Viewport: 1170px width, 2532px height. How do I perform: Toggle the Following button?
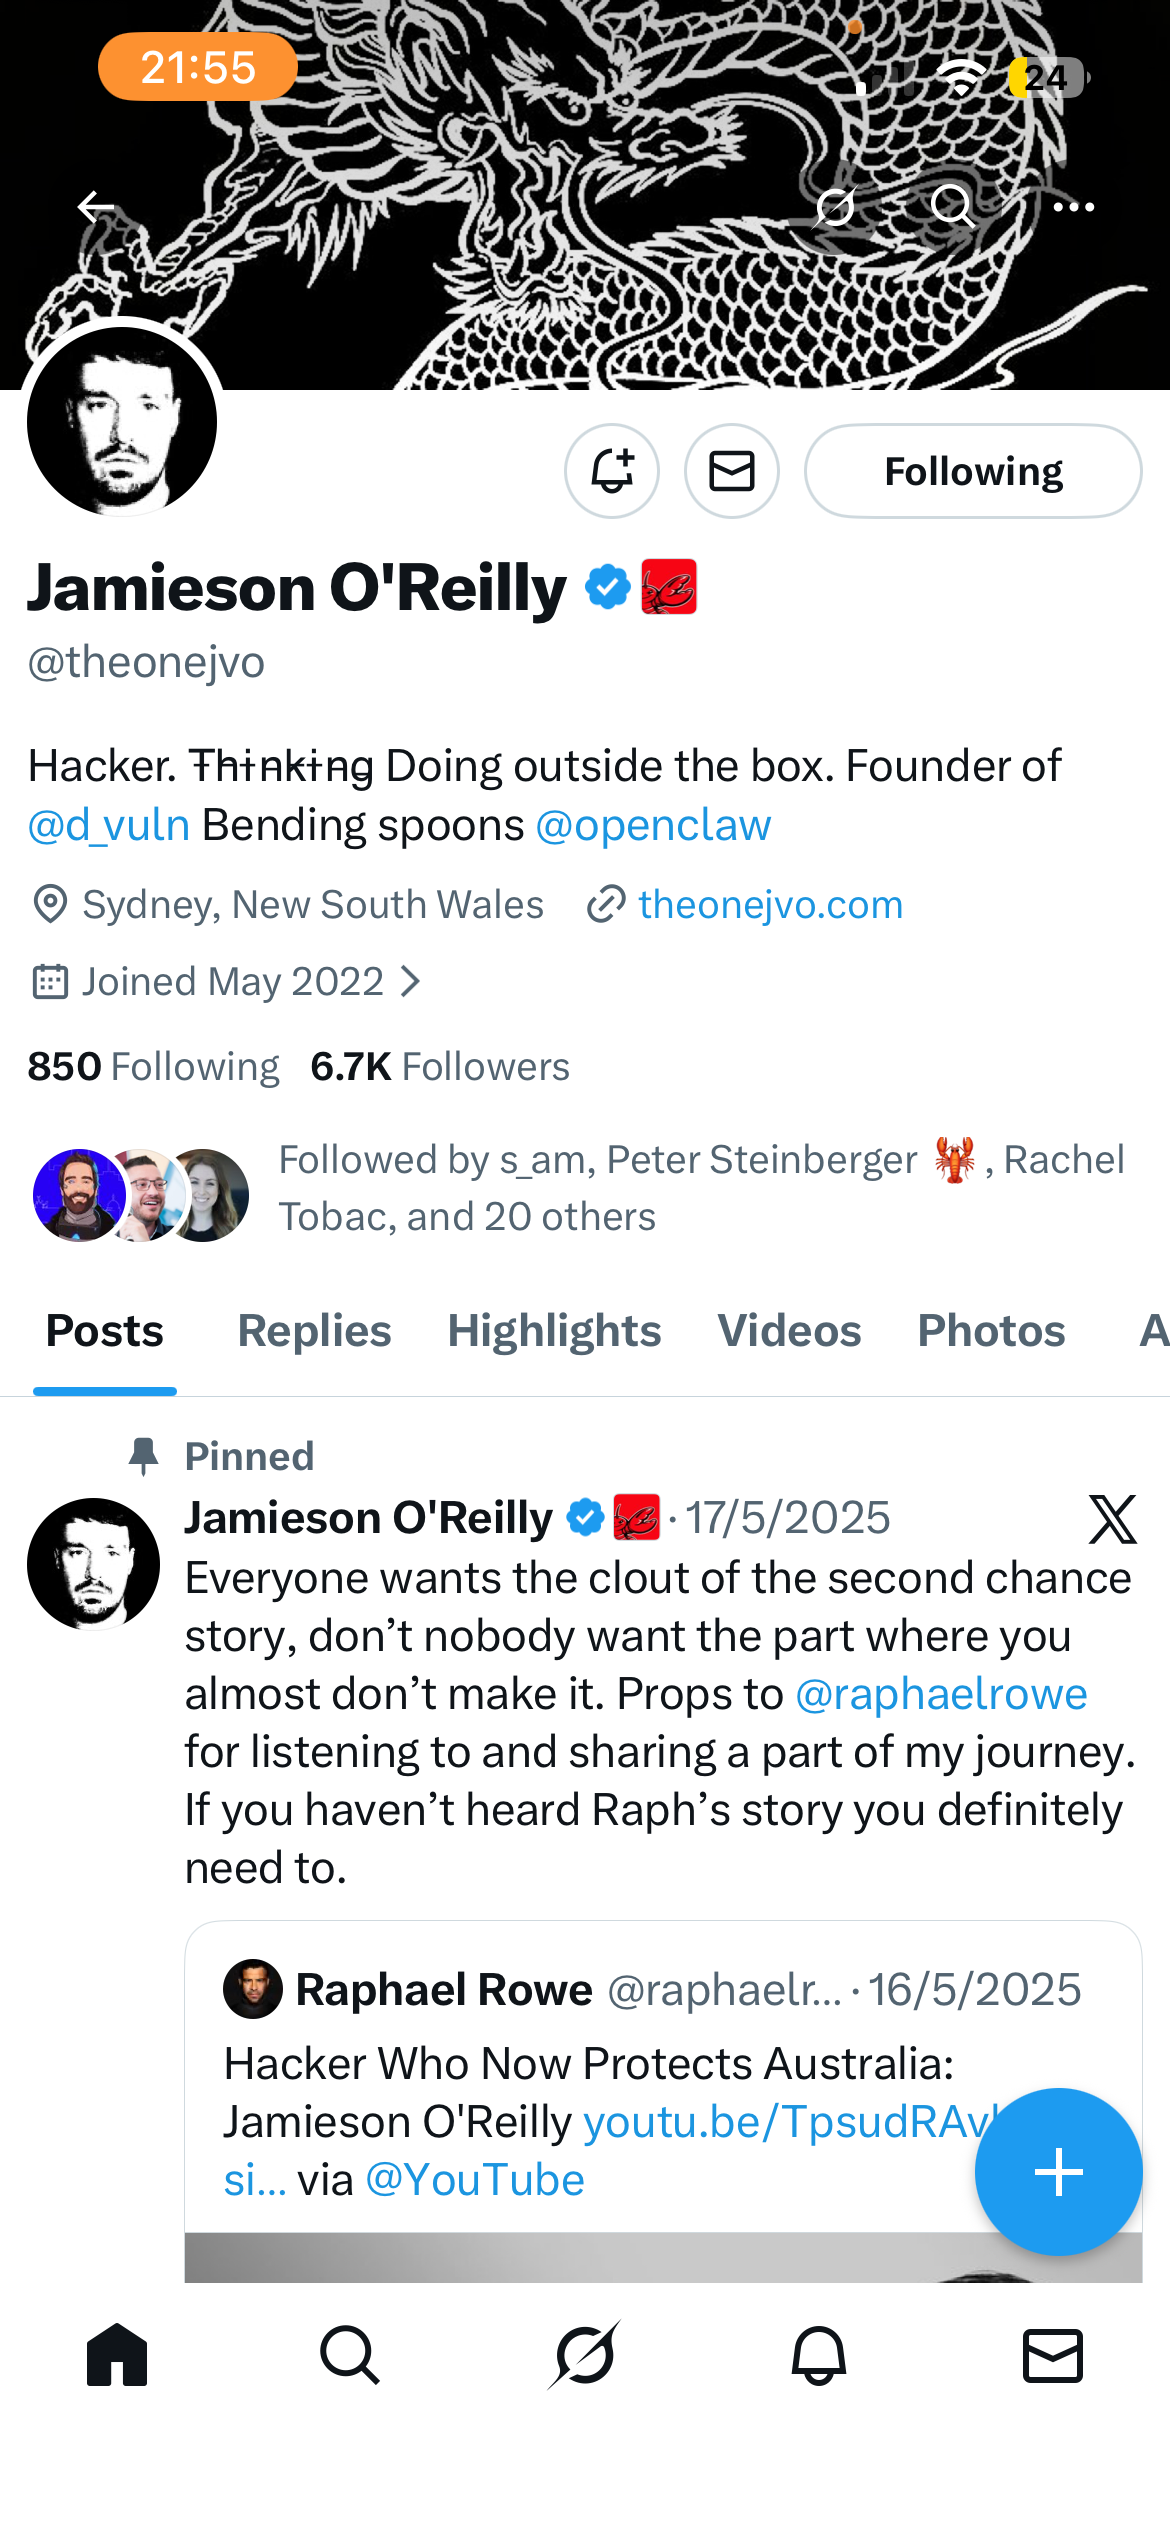[973, 471]
